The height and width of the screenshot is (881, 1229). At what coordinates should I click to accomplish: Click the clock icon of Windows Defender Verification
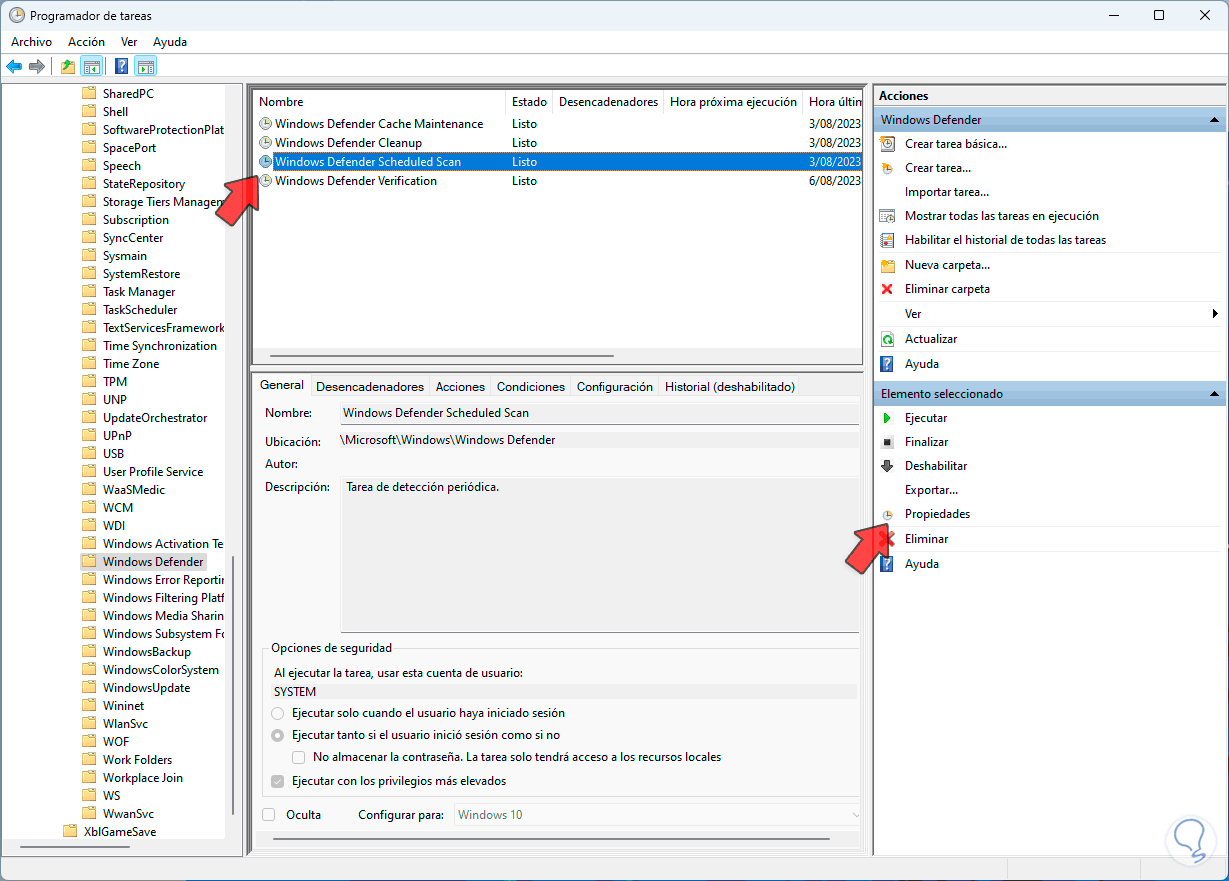click(265, 181)
